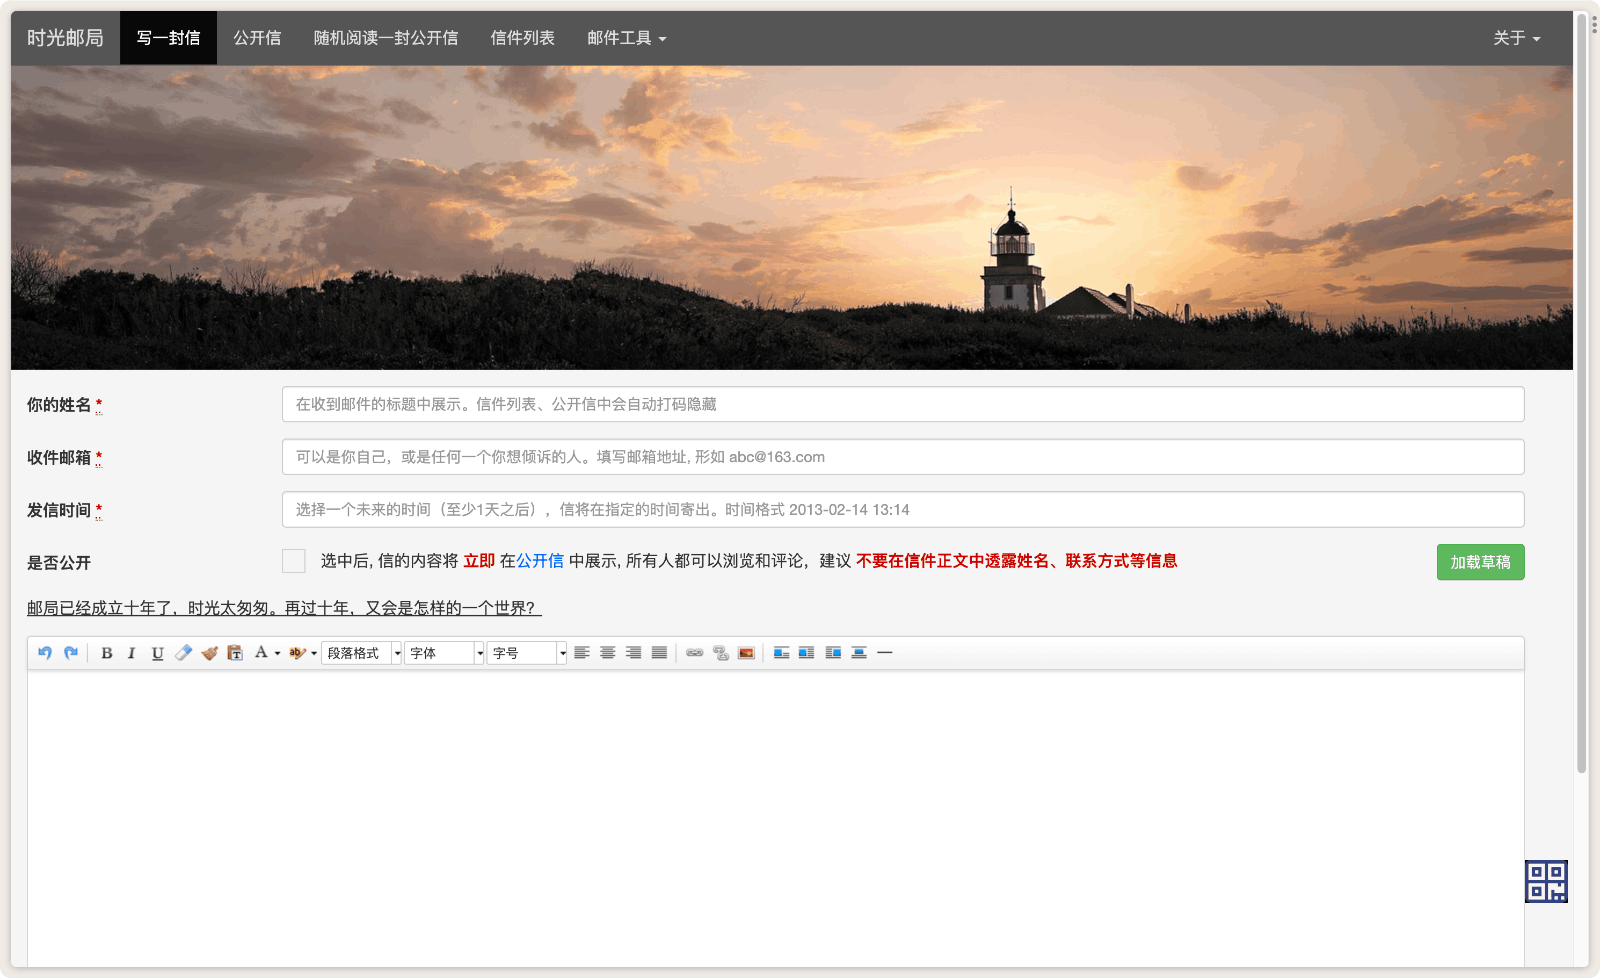The width and height of the screenshot is (1600, 978).
Task: Check the 是否公开 checkbox
Action: pyautogui.click(x=294, y=561)
